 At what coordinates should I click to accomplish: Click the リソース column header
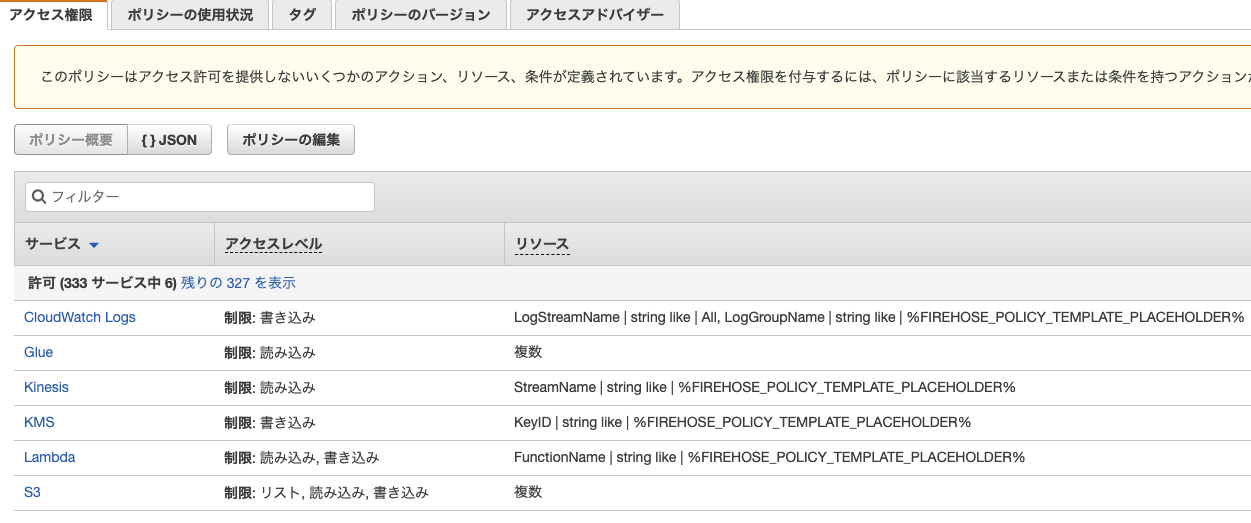click(x=542, y=244)
